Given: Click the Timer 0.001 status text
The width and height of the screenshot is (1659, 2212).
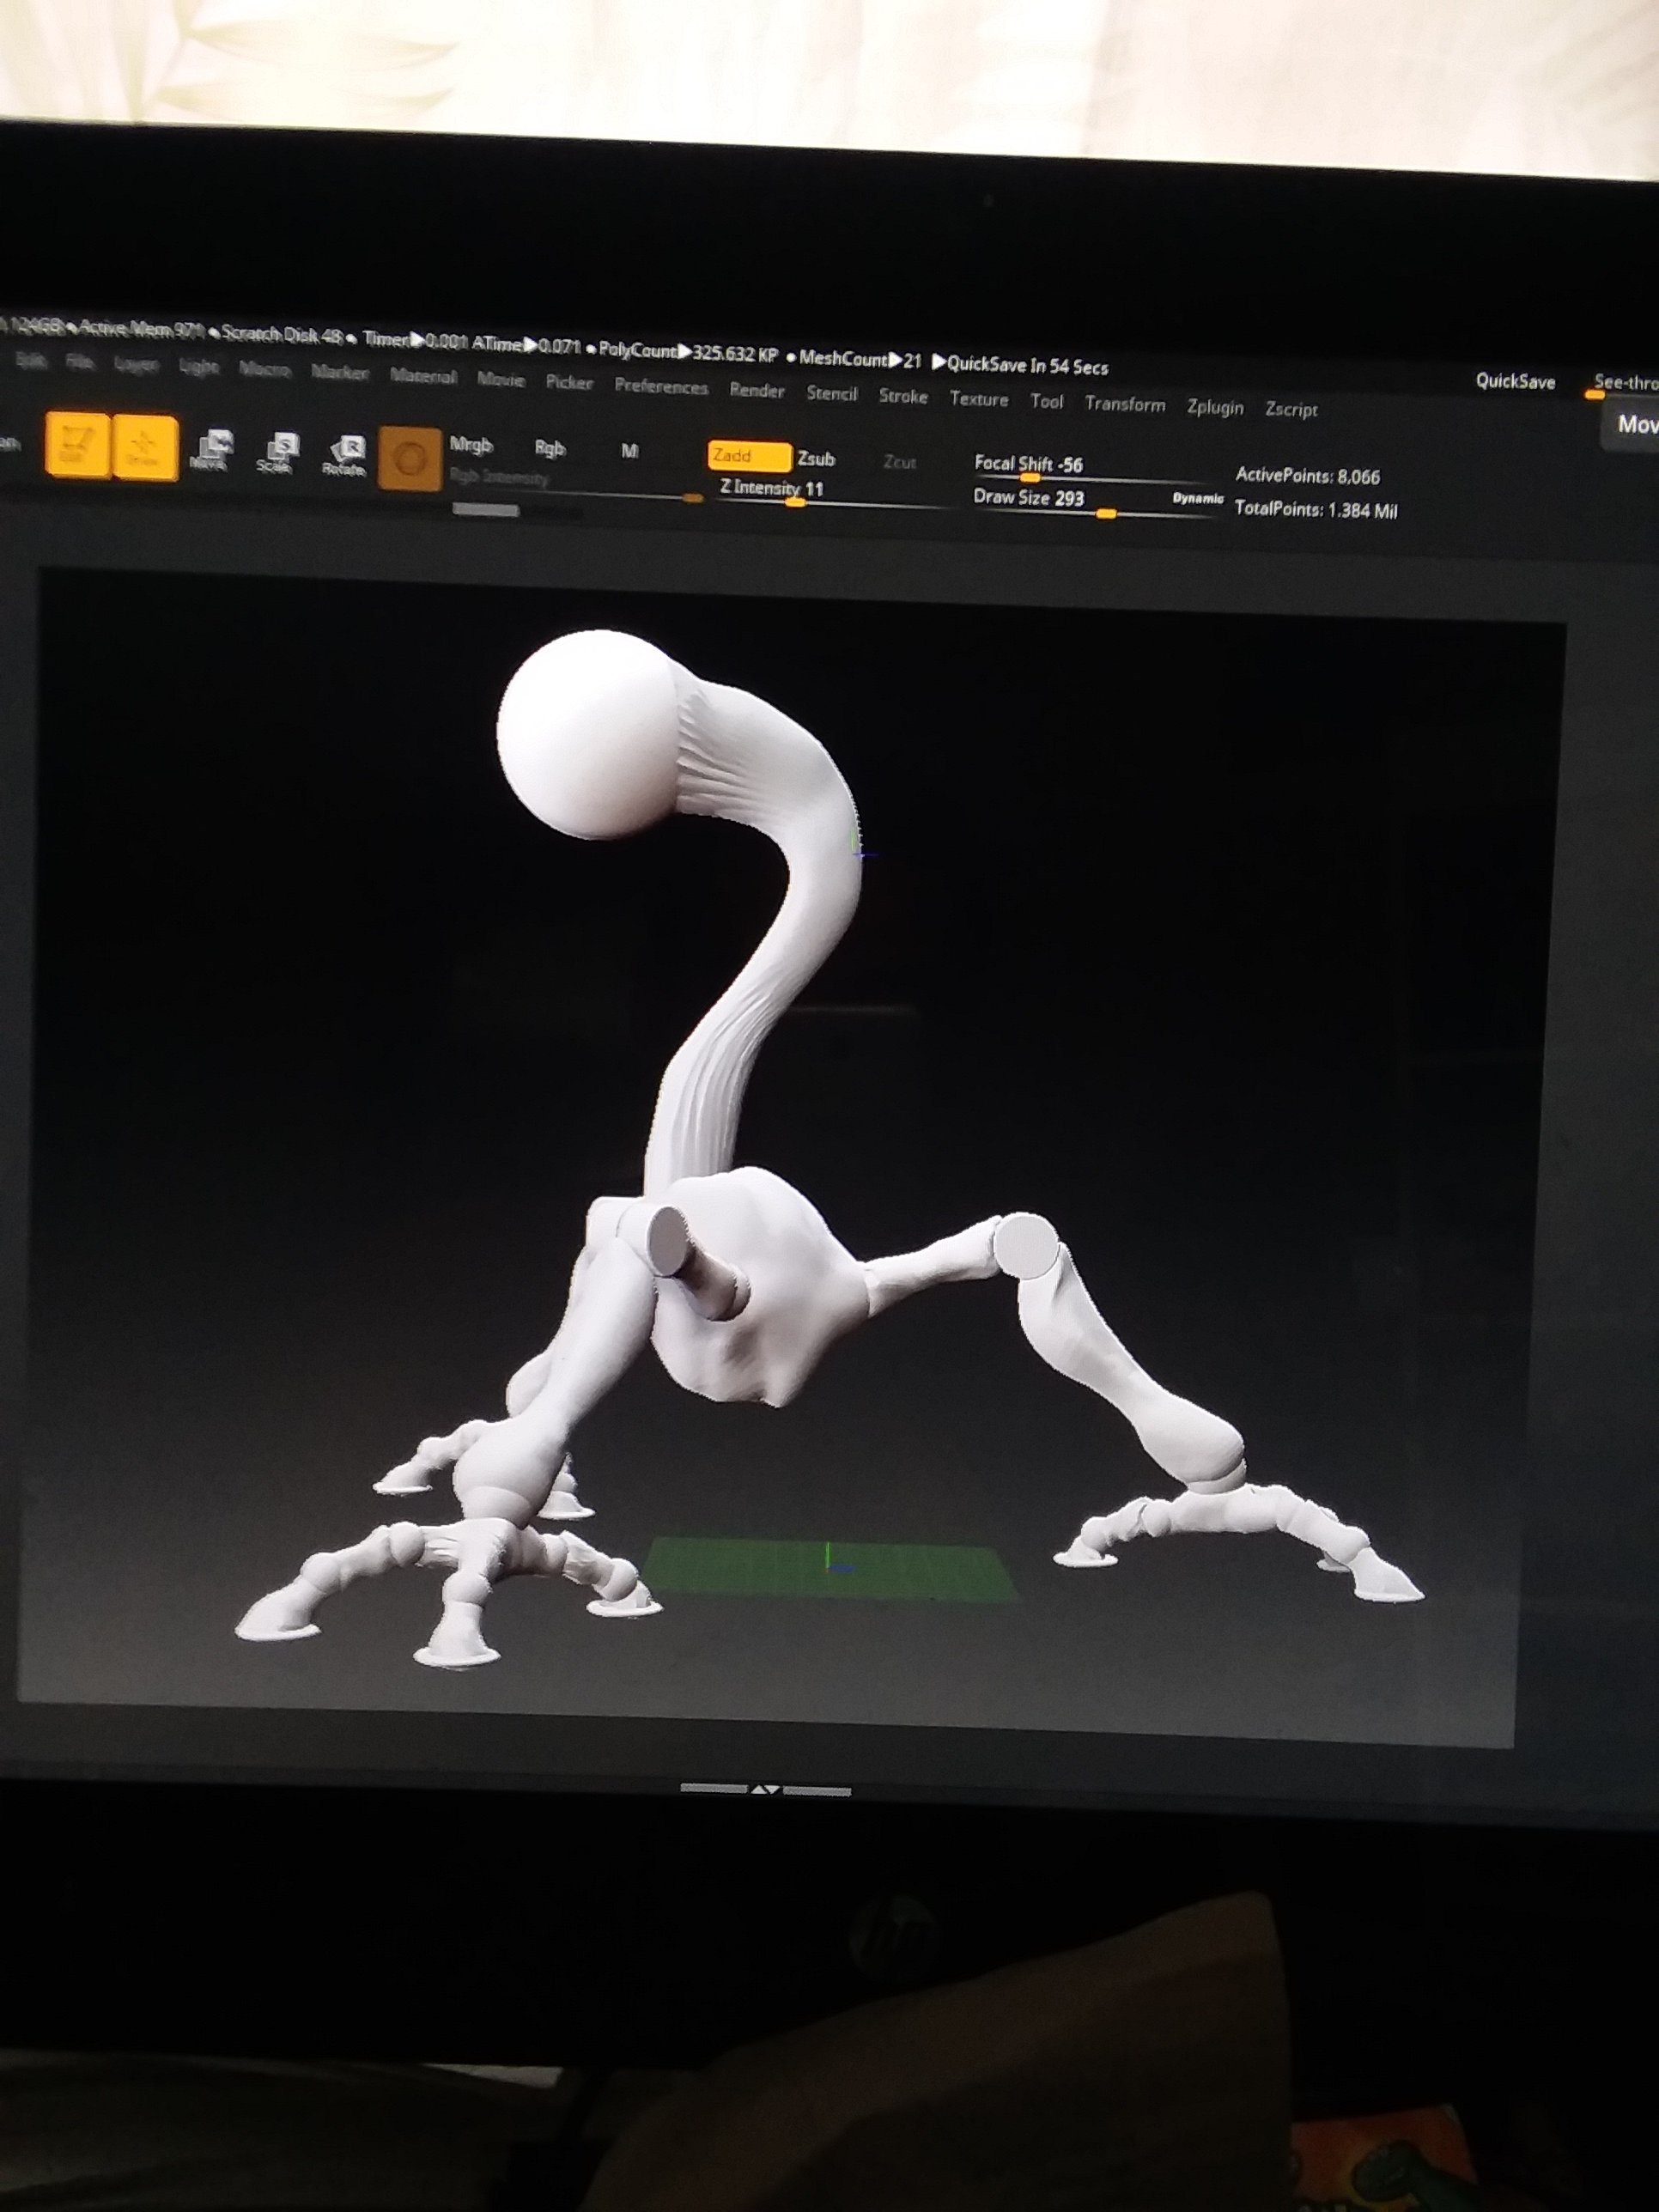Looking at the screenshot, I should pyautogui.click(x=414, y=341).
